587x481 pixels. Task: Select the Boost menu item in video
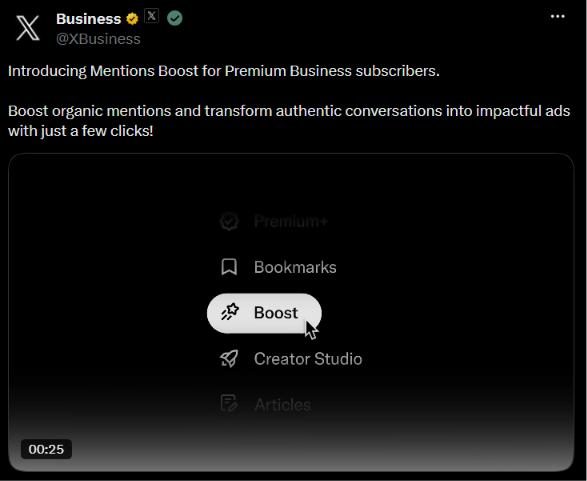pyautogui.click(x=264, y=313)
